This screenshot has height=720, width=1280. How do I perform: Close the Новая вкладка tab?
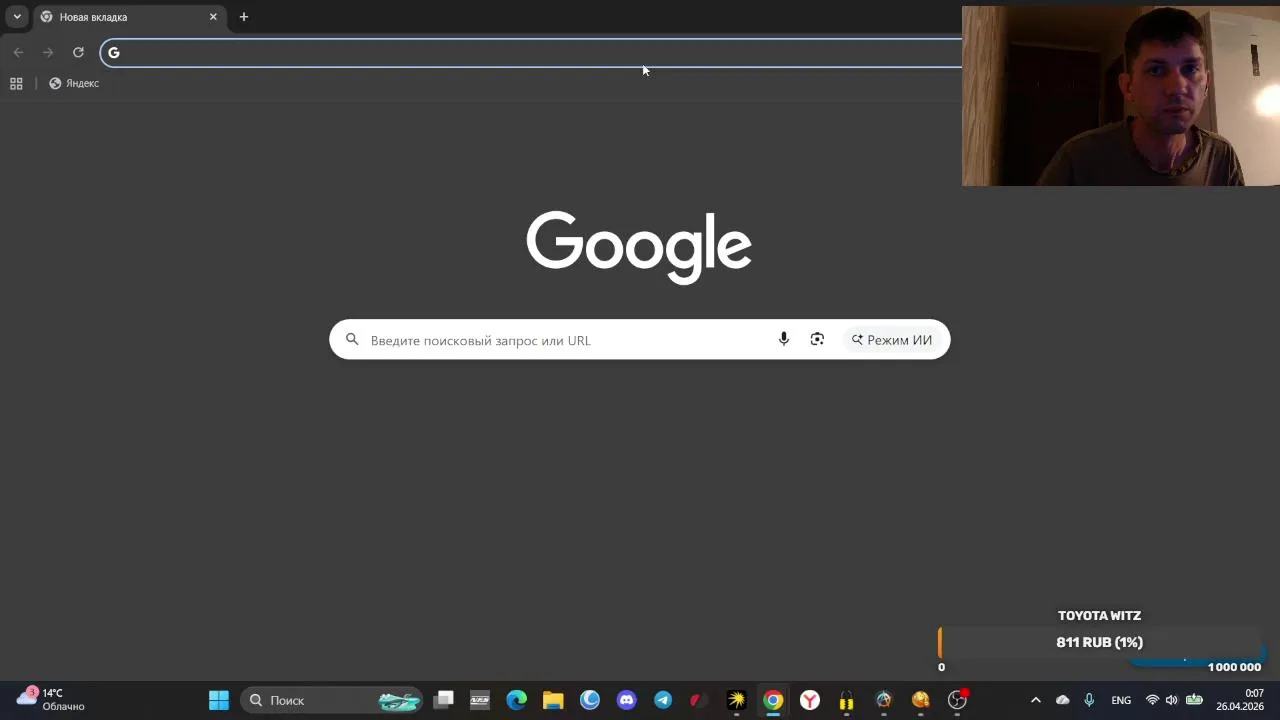coord(213,17)
